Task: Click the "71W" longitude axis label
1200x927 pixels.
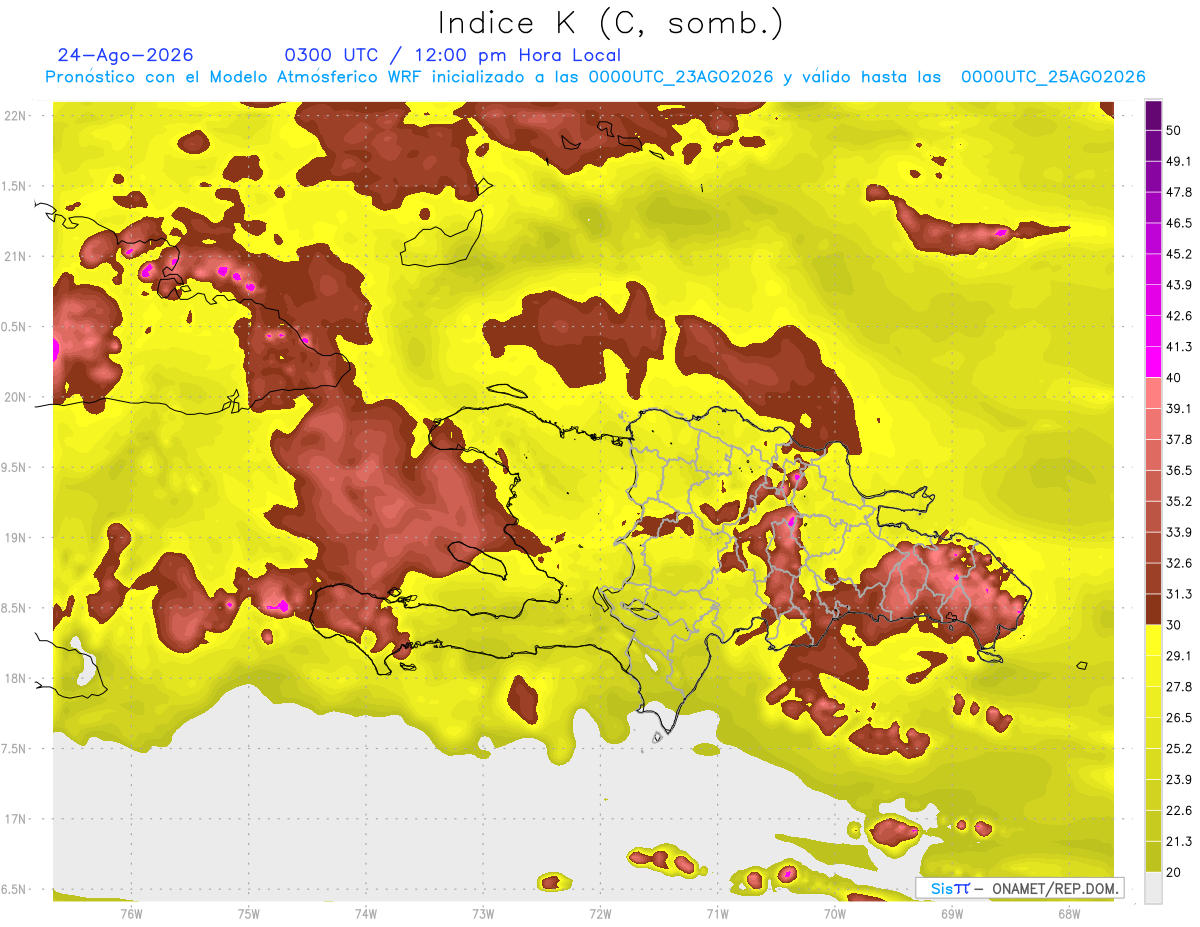Action: tap(717, 913)
